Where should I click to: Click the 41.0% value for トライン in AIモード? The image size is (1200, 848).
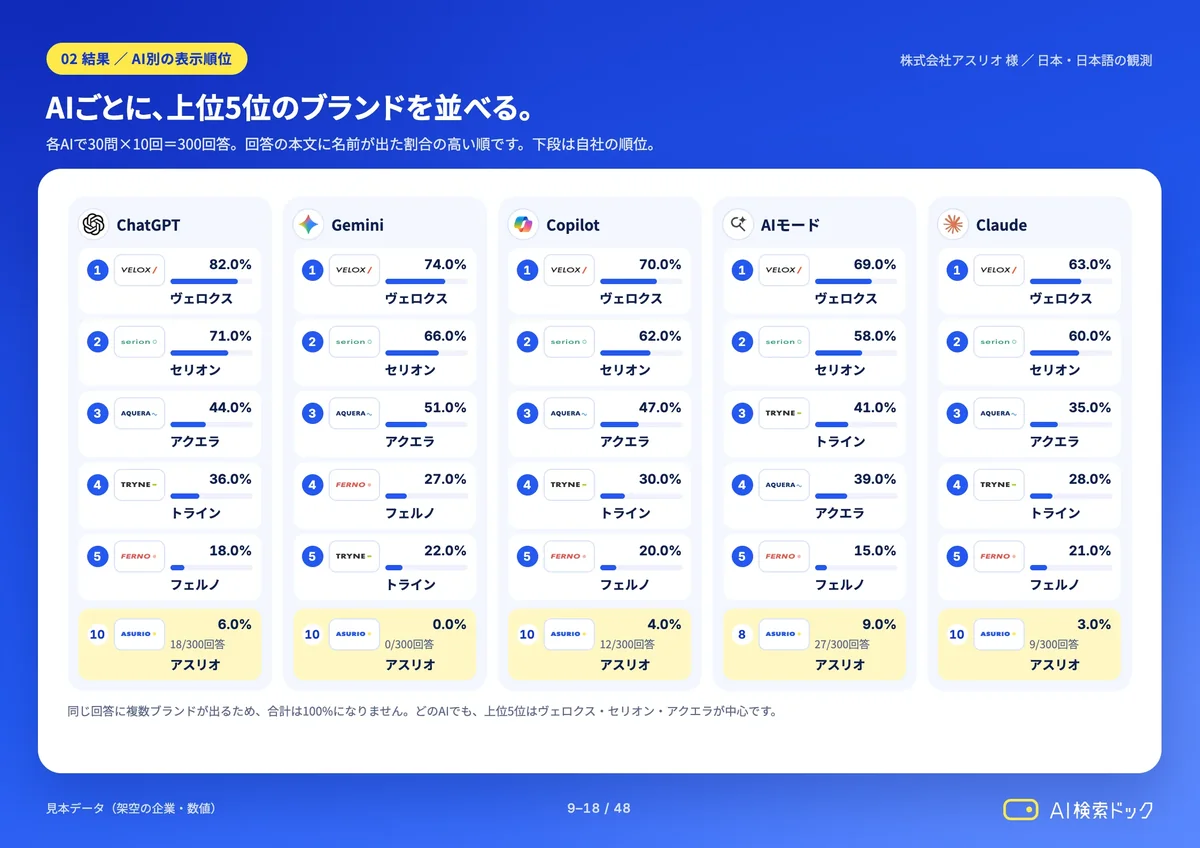[x=875, y=407]
